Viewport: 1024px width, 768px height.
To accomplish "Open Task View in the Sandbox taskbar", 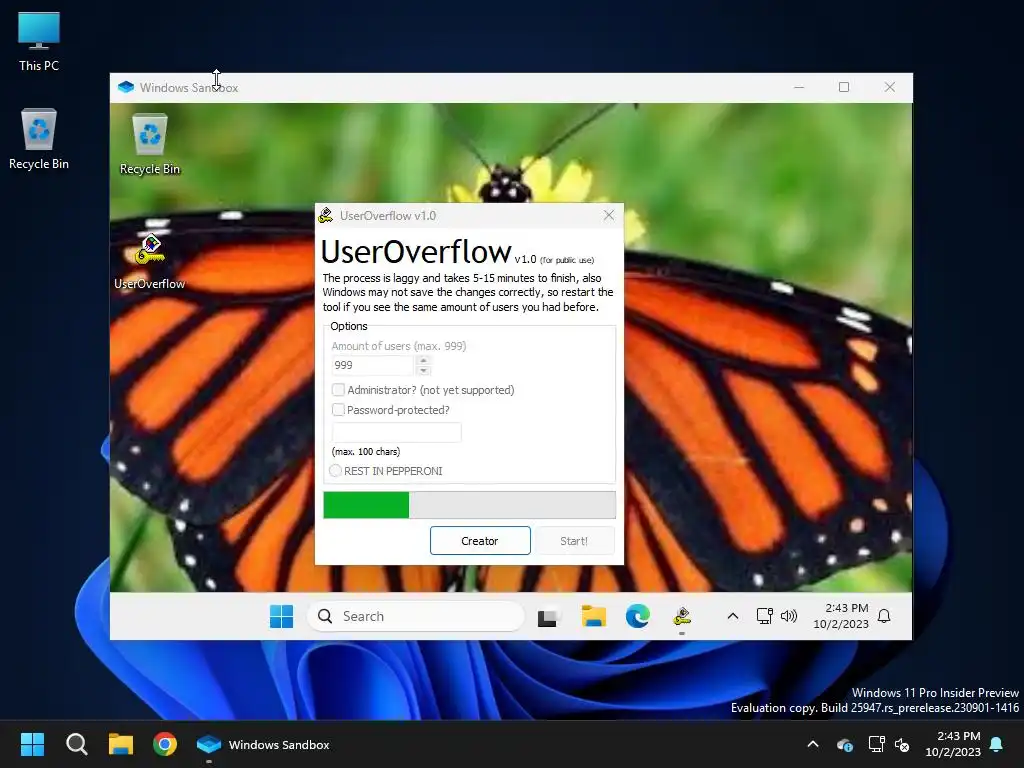I will coord(547,616).
